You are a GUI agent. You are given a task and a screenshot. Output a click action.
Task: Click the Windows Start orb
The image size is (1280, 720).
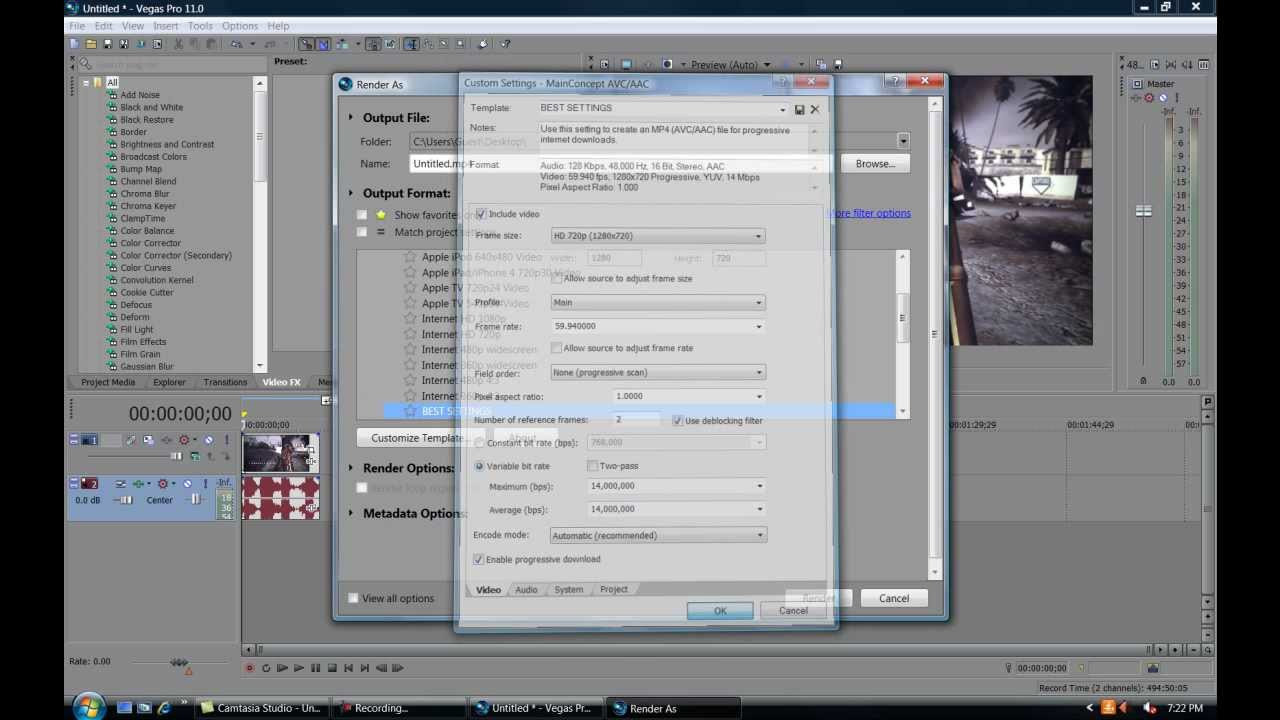point(88,707)
